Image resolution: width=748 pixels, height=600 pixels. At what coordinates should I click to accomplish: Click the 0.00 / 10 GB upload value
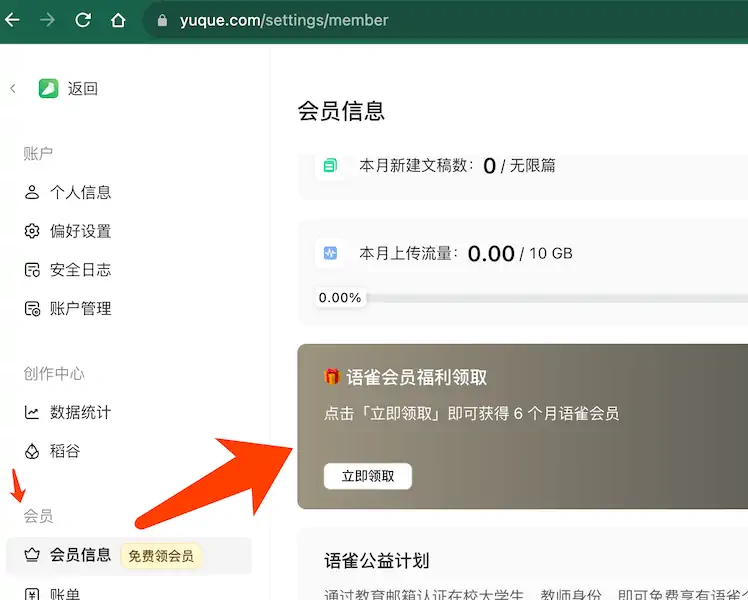[x=520, y=253]
